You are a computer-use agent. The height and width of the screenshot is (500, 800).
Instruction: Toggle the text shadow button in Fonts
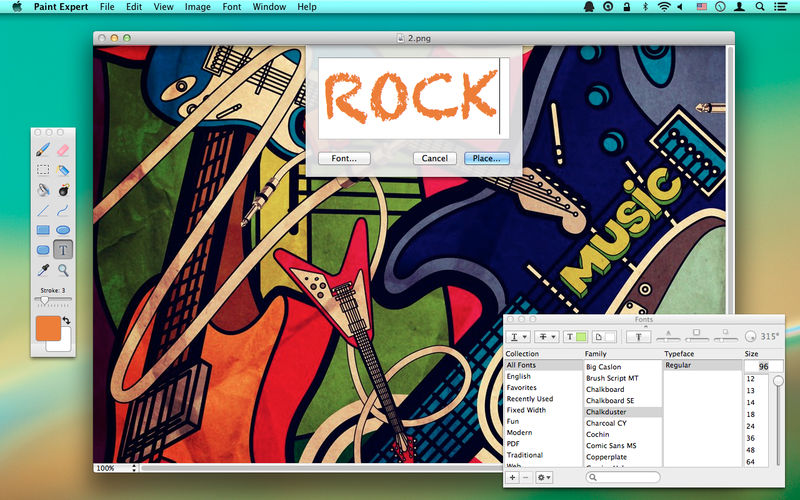[x=638, y=337]
